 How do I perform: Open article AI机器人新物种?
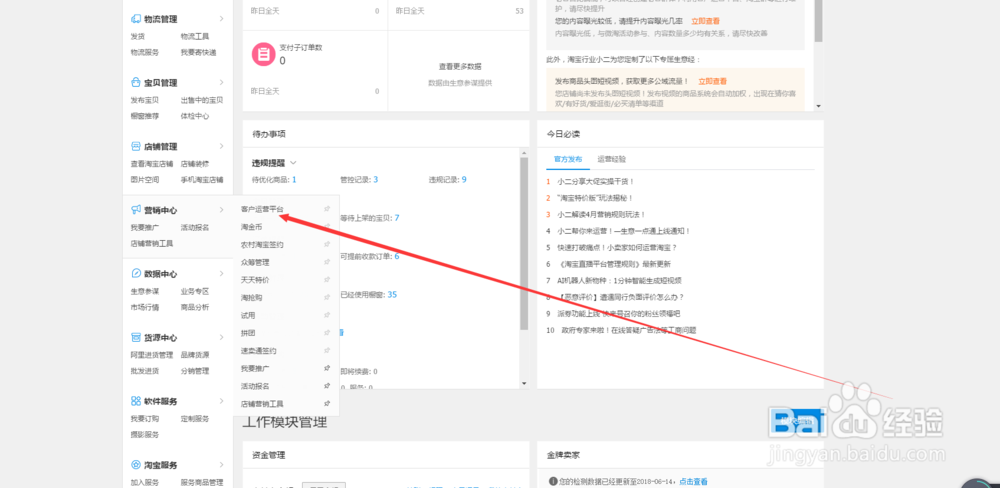(619, 281)
